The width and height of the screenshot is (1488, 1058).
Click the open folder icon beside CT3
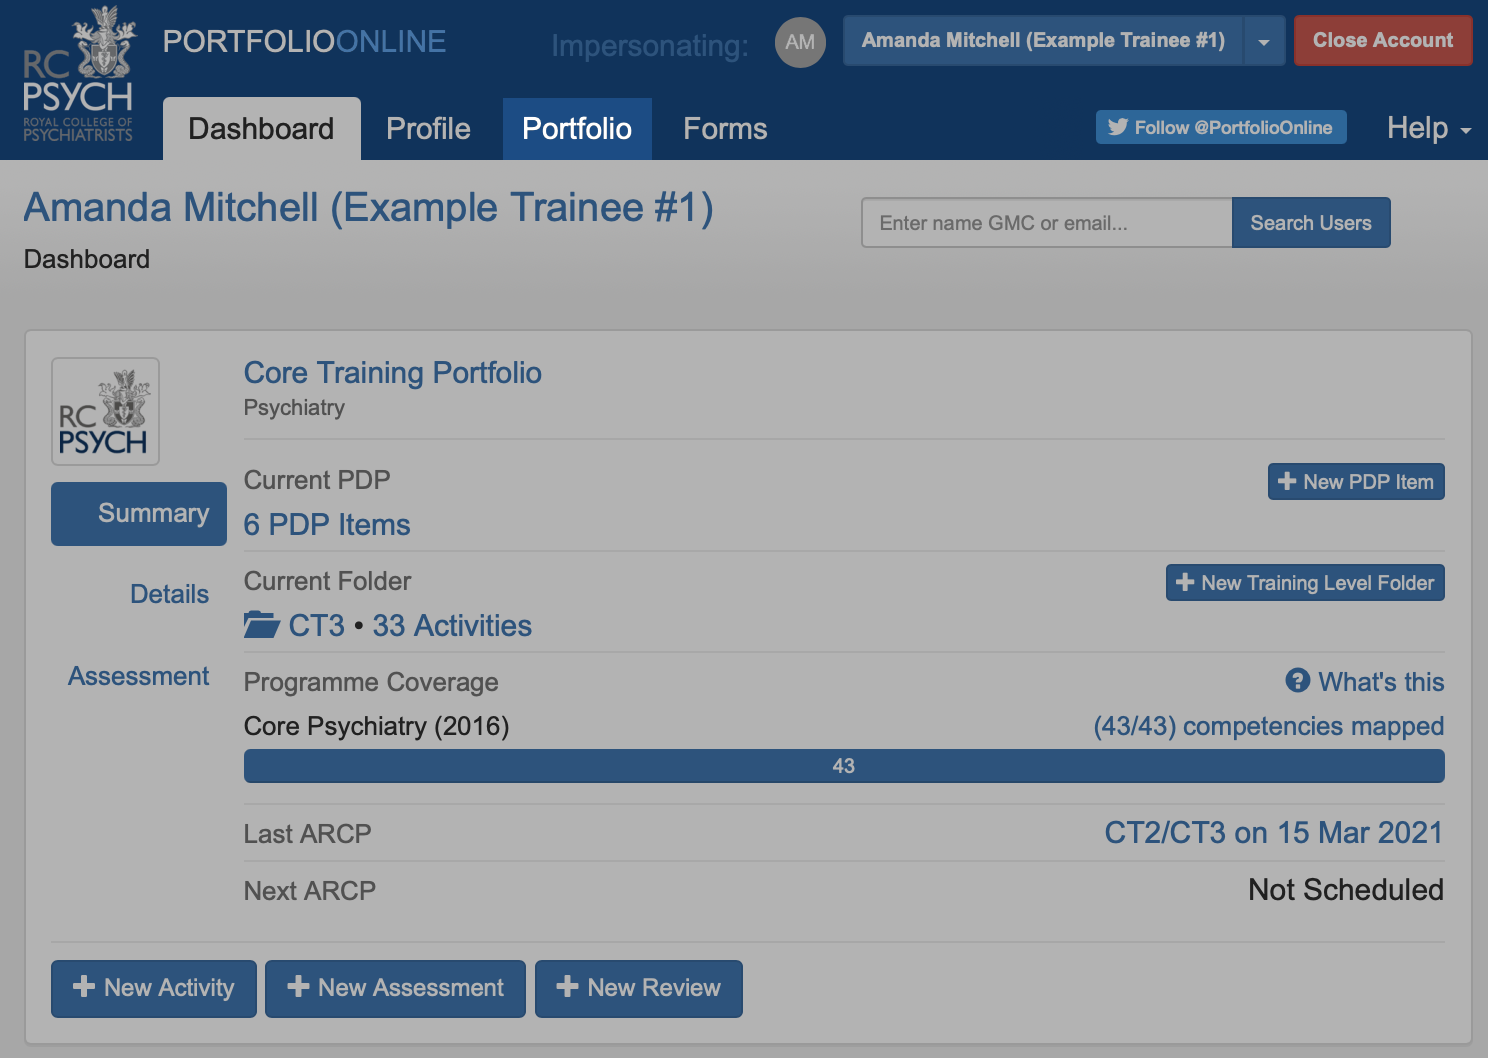262,625
